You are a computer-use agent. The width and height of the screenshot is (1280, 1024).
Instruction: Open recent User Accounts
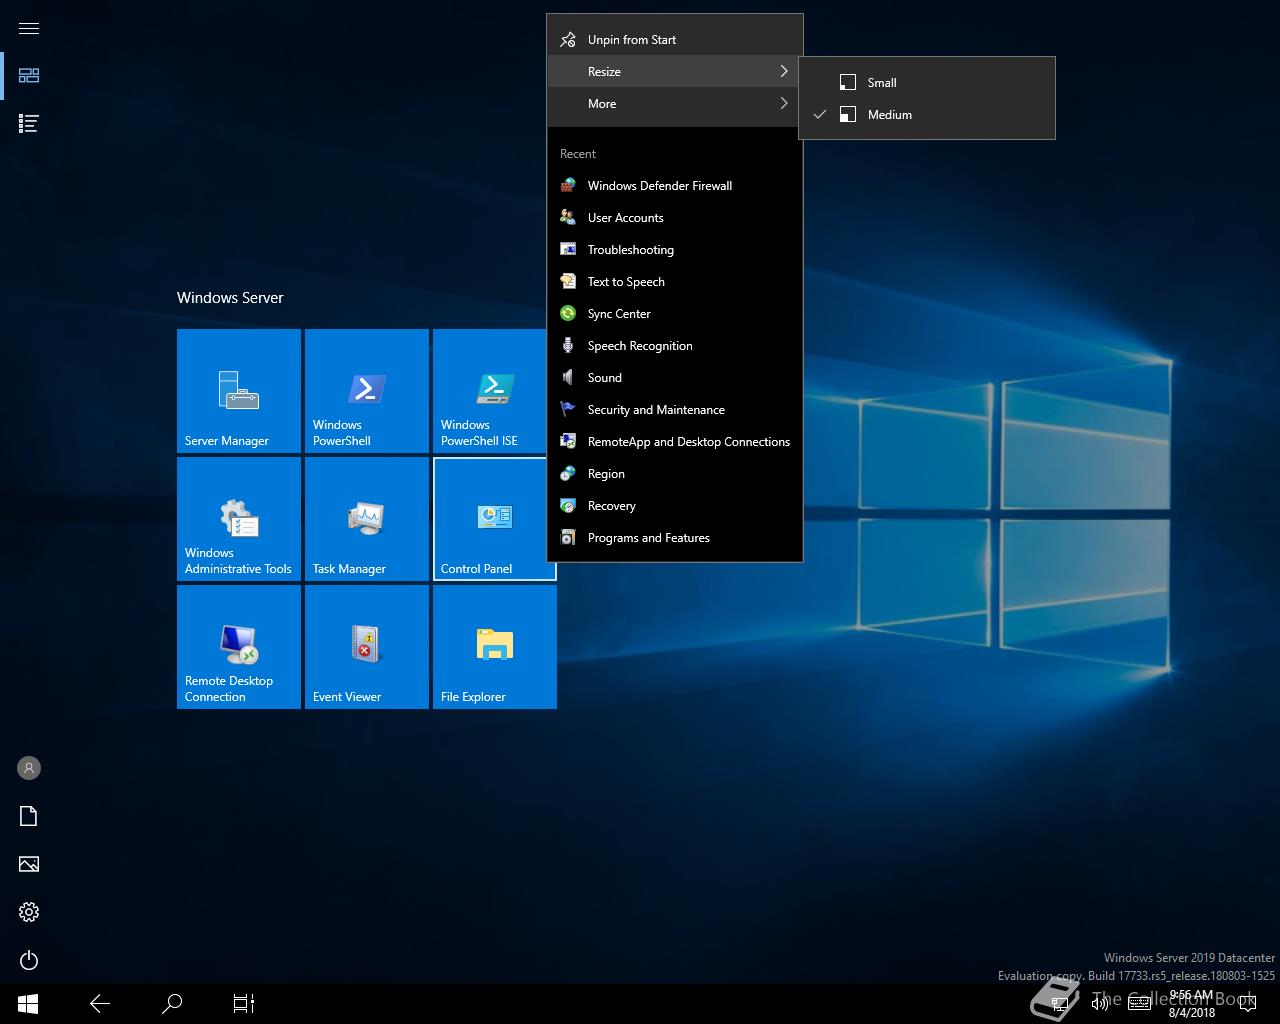click(x=675, y=218)
